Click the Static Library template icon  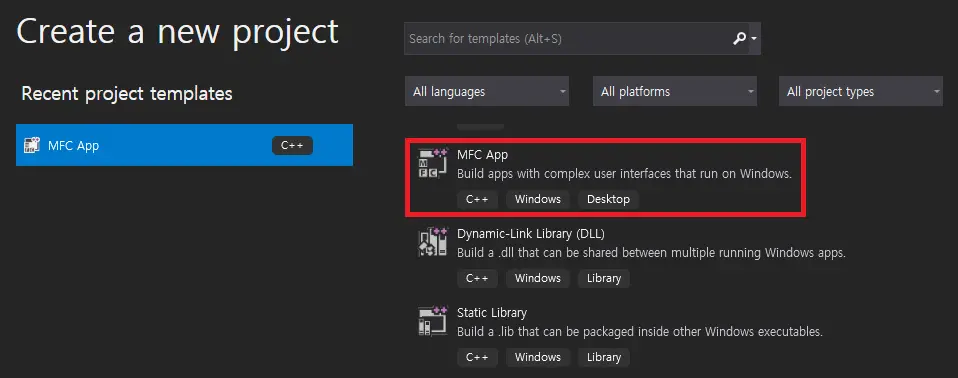point(433,321)
